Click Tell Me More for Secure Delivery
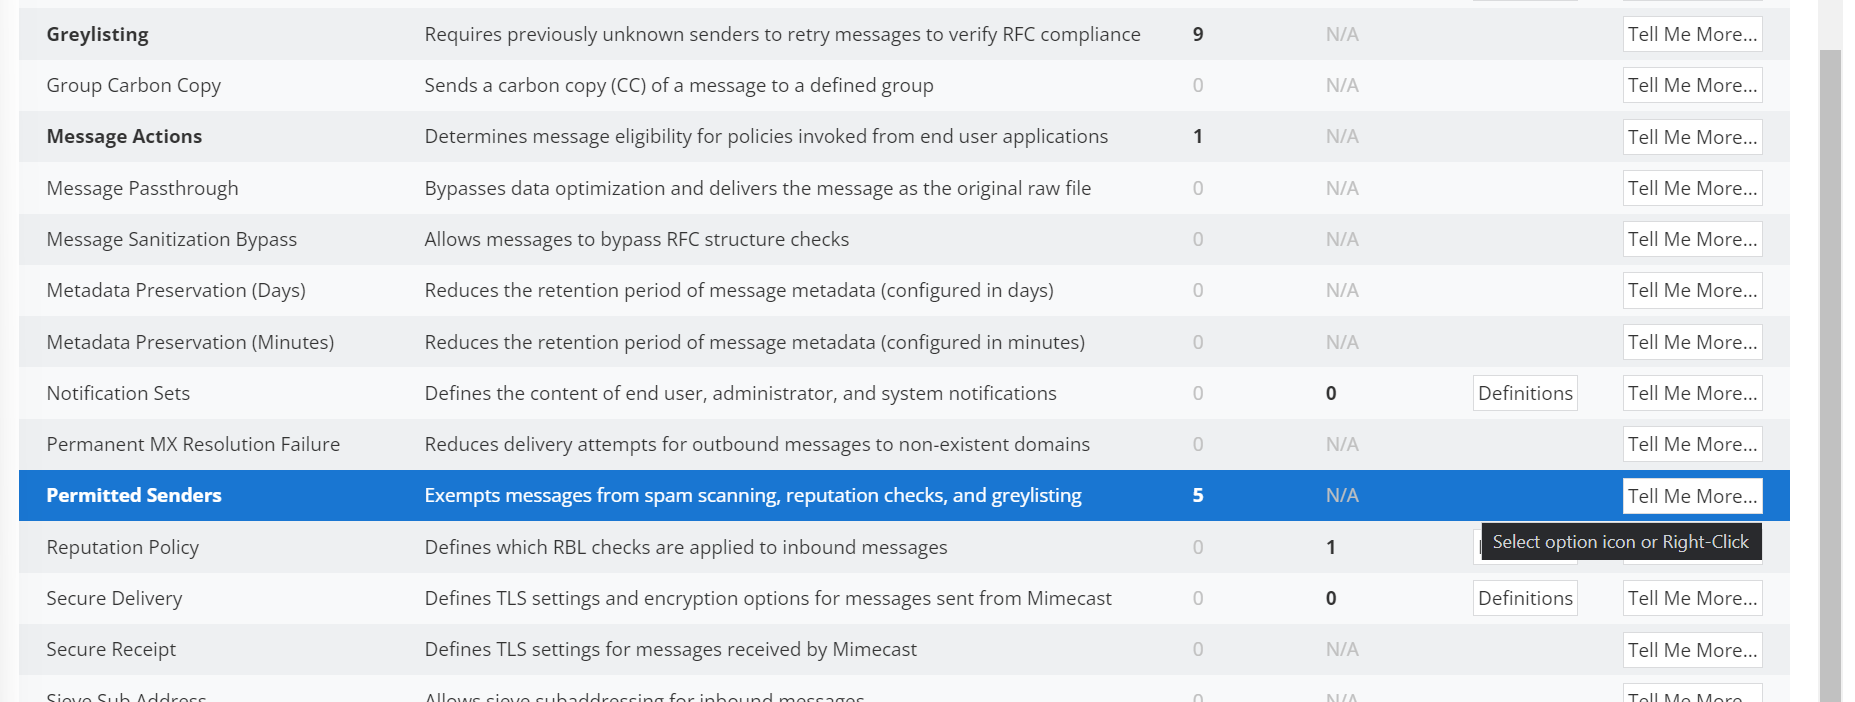 pos(1691,598)
